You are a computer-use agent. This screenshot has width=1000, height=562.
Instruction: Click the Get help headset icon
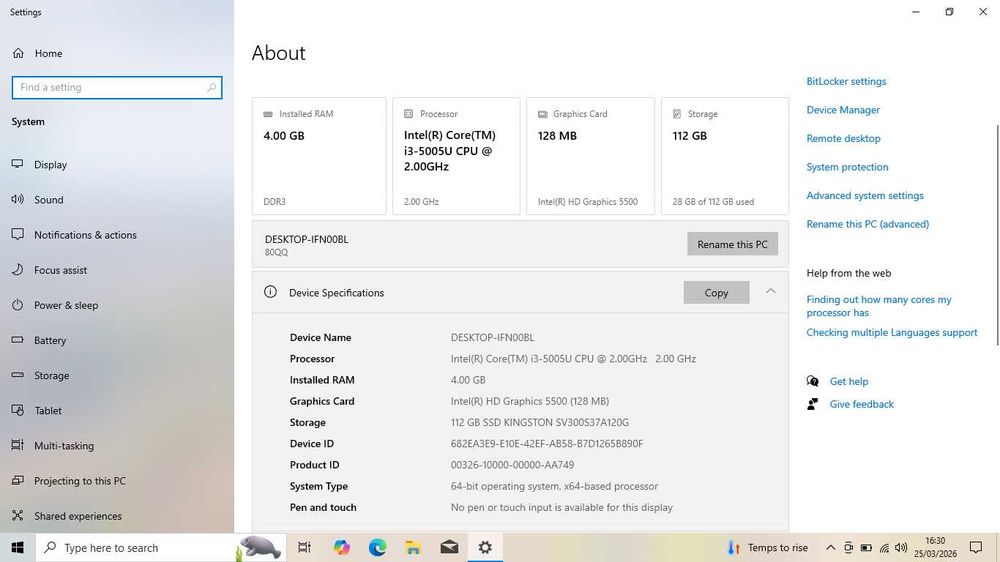(x=812, y=381)
